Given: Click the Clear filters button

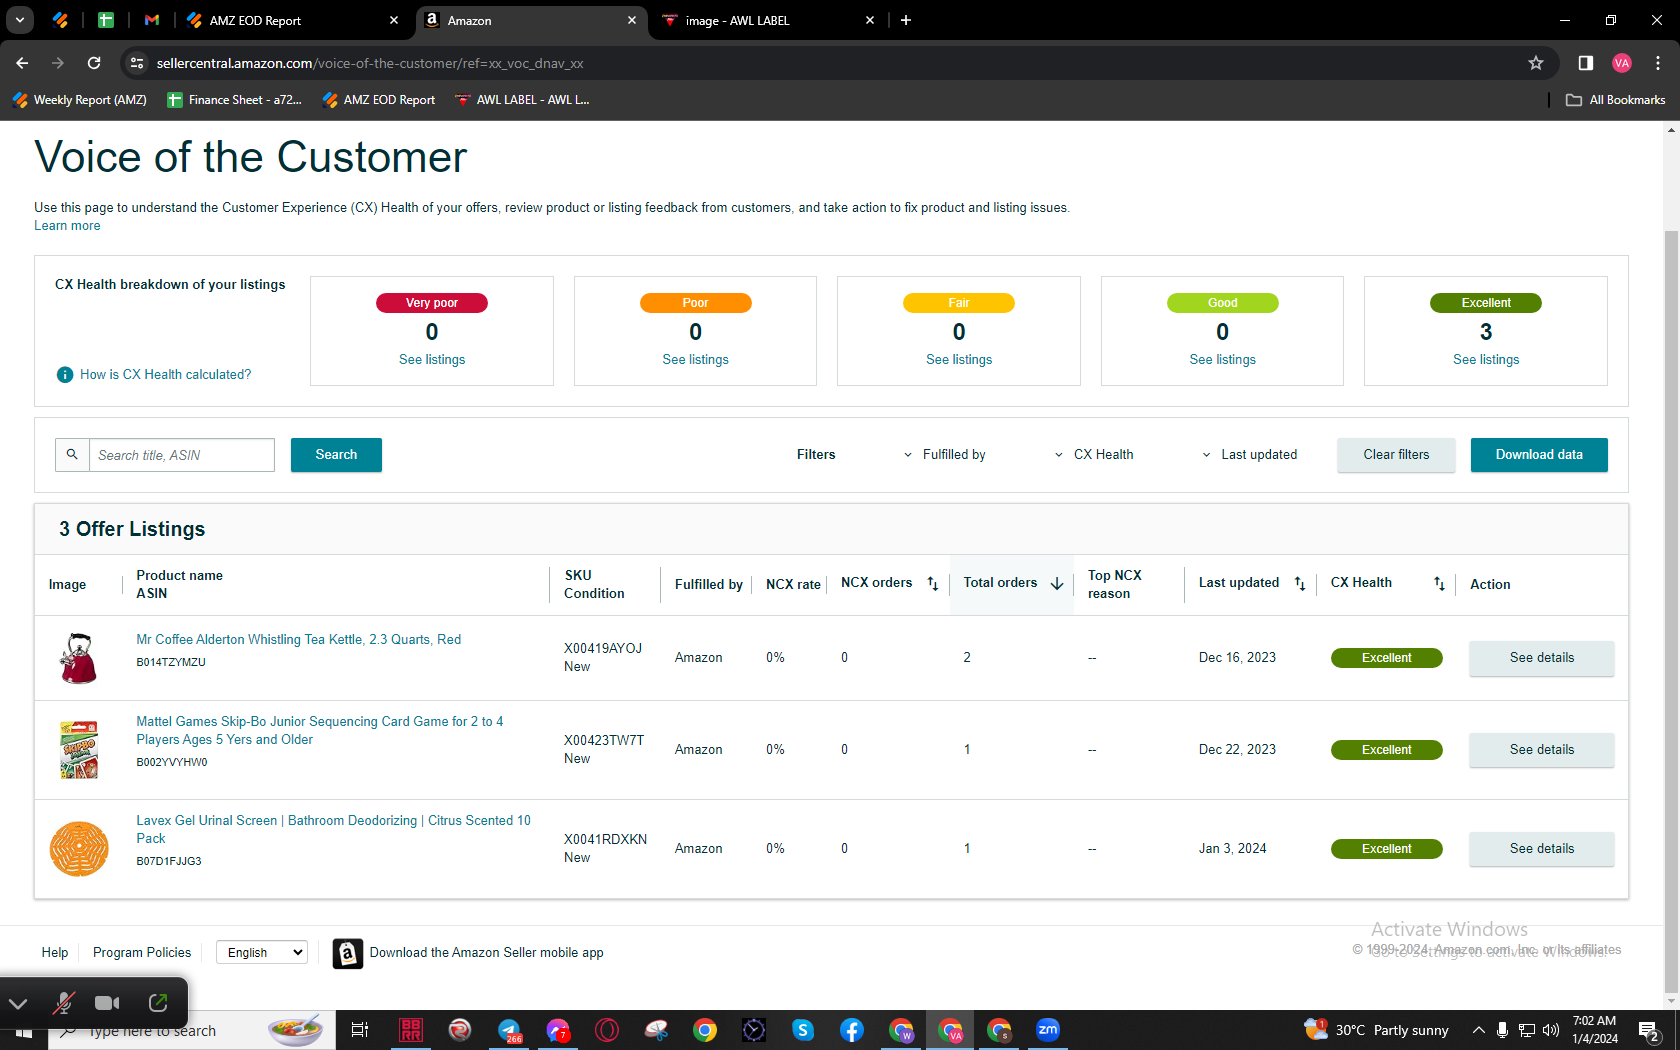Looking at the screenshot, I should click(x=1396, y=455).
